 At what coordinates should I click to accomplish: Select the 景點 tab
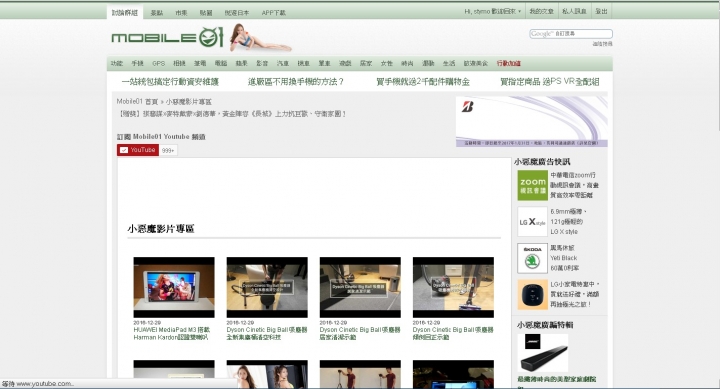coord(157,13)
